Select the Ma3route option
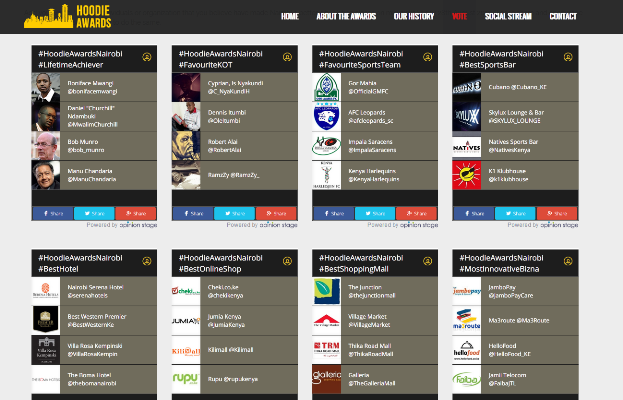 click(x=515, y=321)
